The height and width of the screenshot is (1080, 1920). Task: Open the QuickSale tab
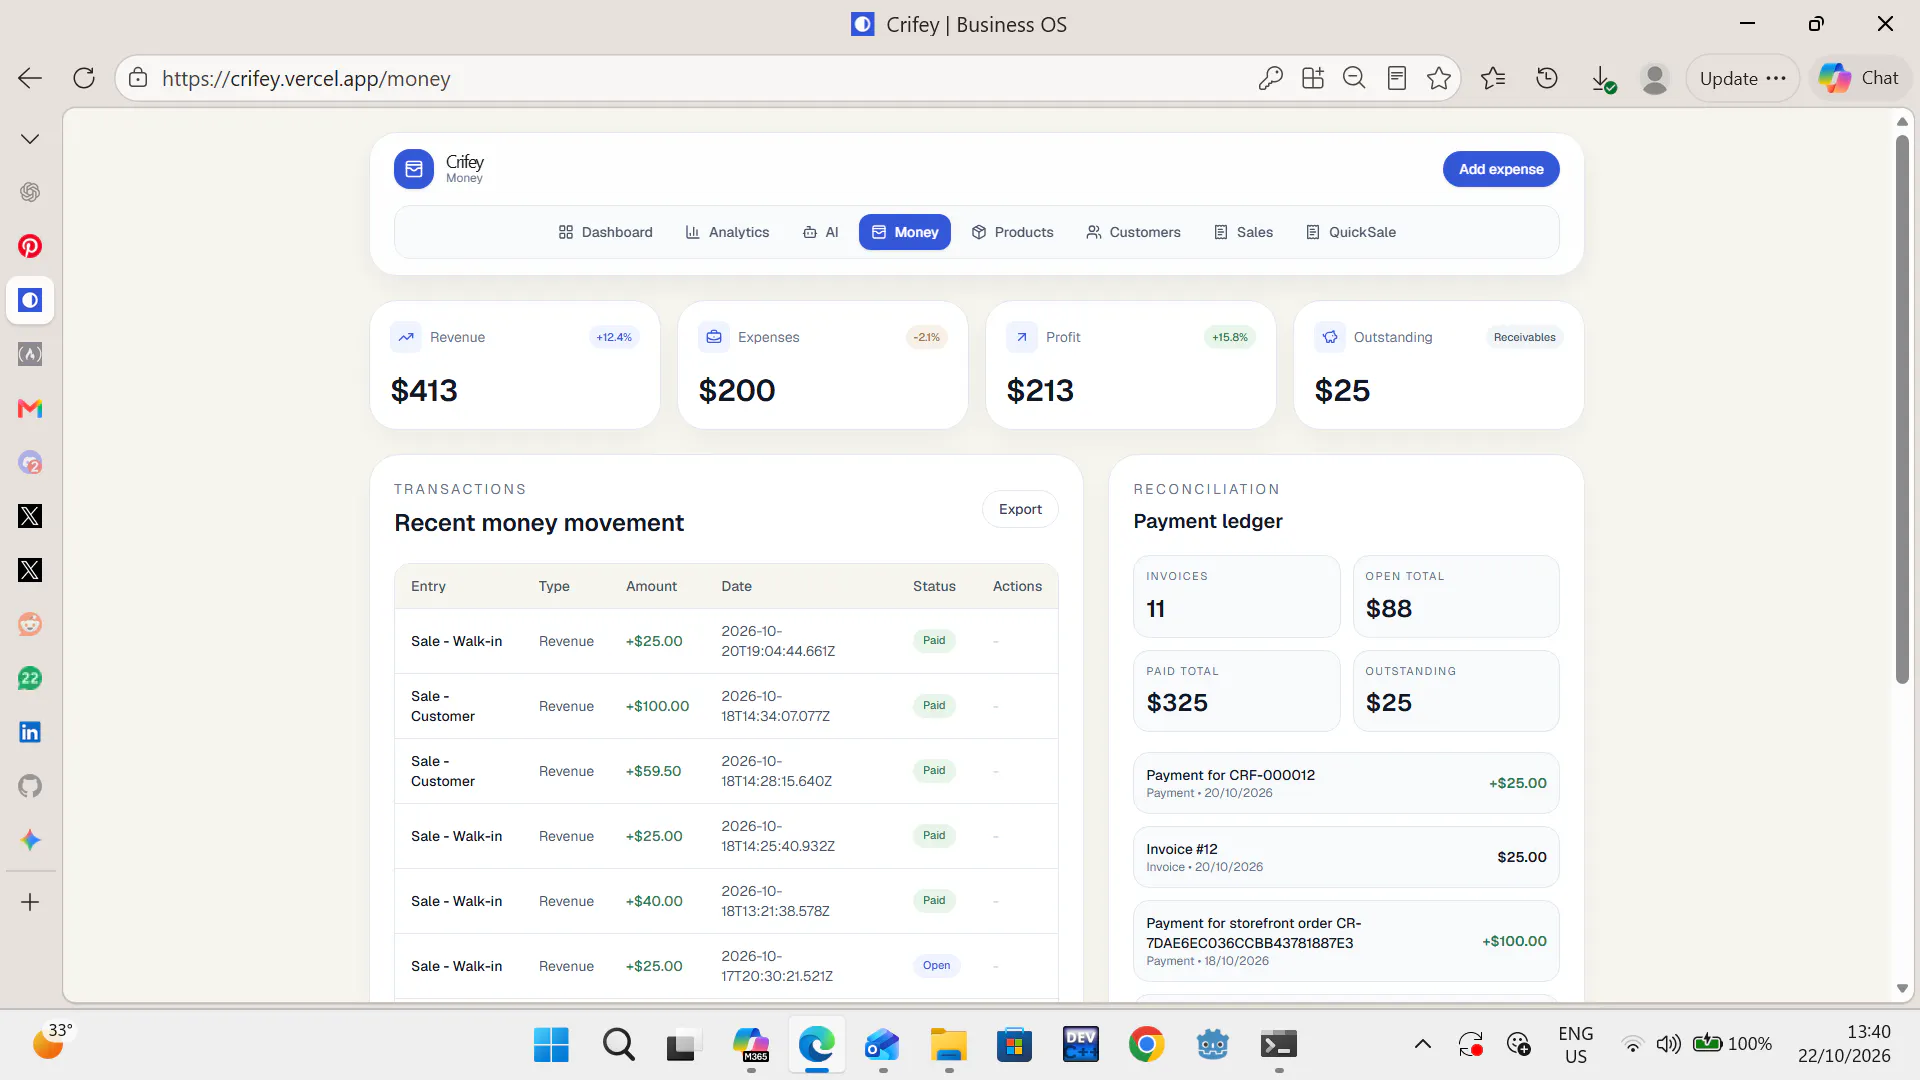pos(1351,232)
